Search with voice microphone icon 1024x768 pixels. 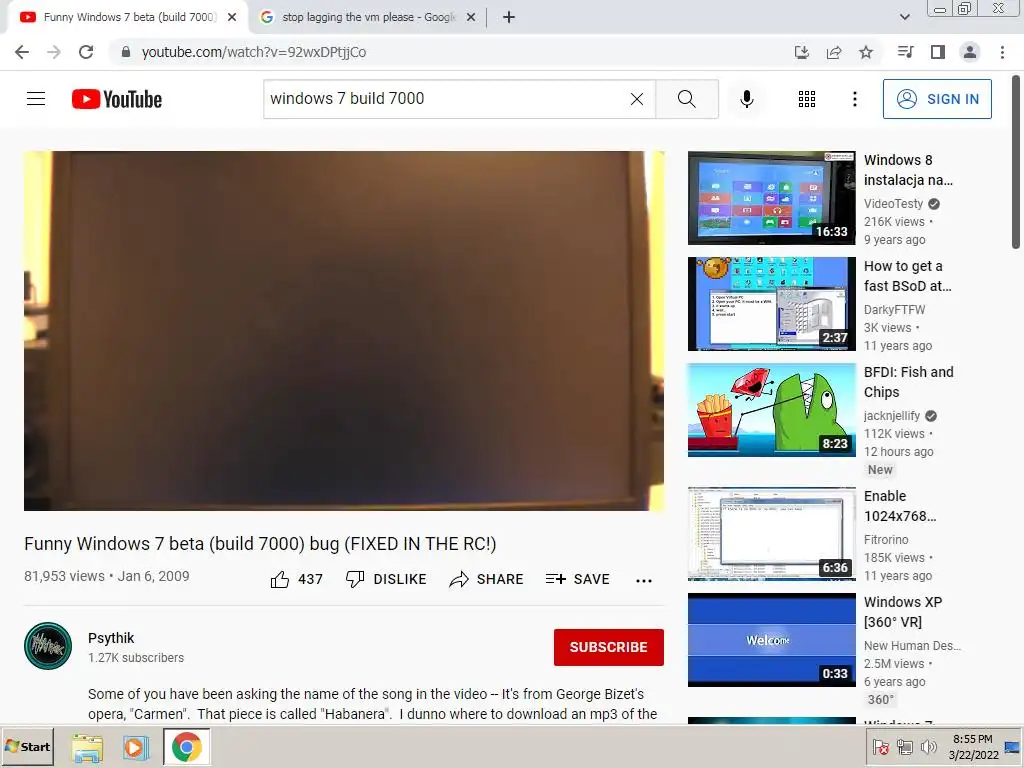click(x=747, y=99)
